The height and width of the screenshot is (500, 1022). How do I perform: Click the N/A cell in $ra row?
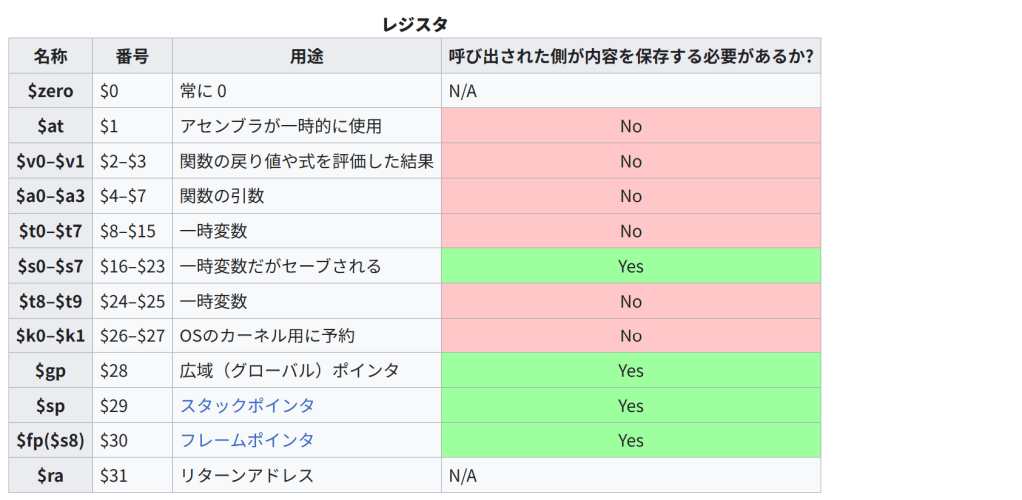point(630,475)
